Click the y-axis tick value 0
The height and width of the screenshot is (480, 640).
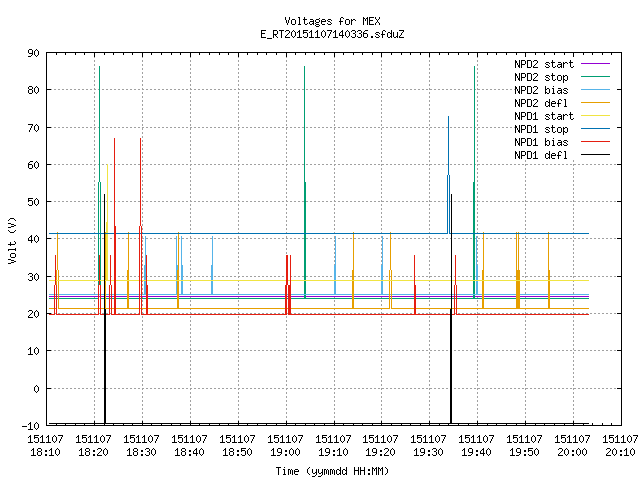pyautogui.click(x=36, y=389)
